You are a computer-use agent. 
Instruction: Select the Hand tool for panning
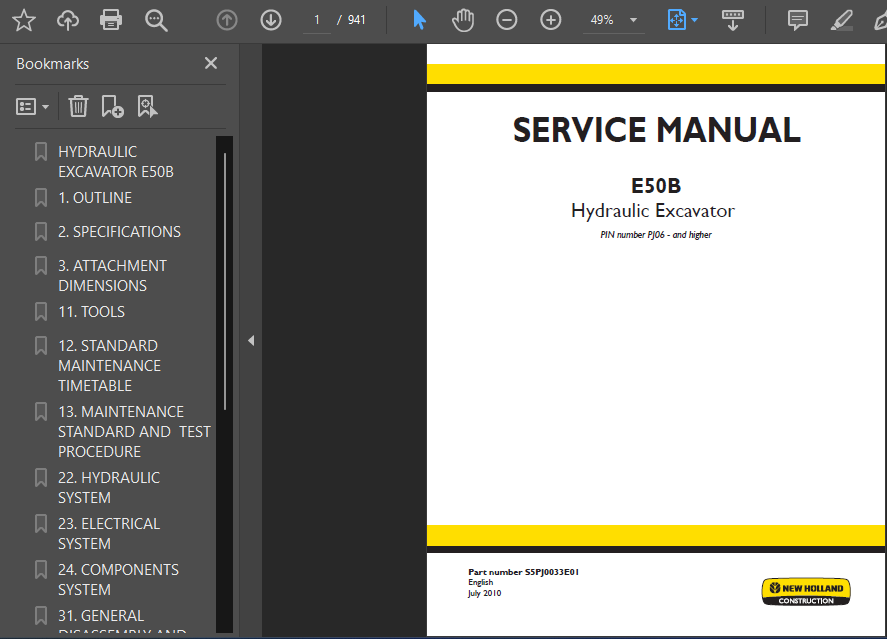coord(463,19)
